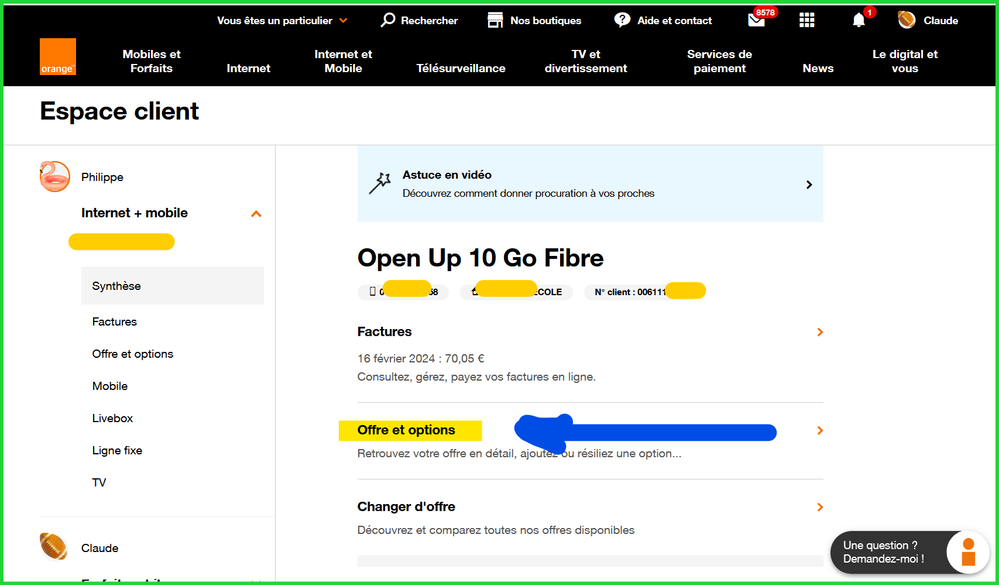999x585 pixels.
Task: Open the Astuce en vidéo chevron arrow
Action: click(x=809, y=184)
